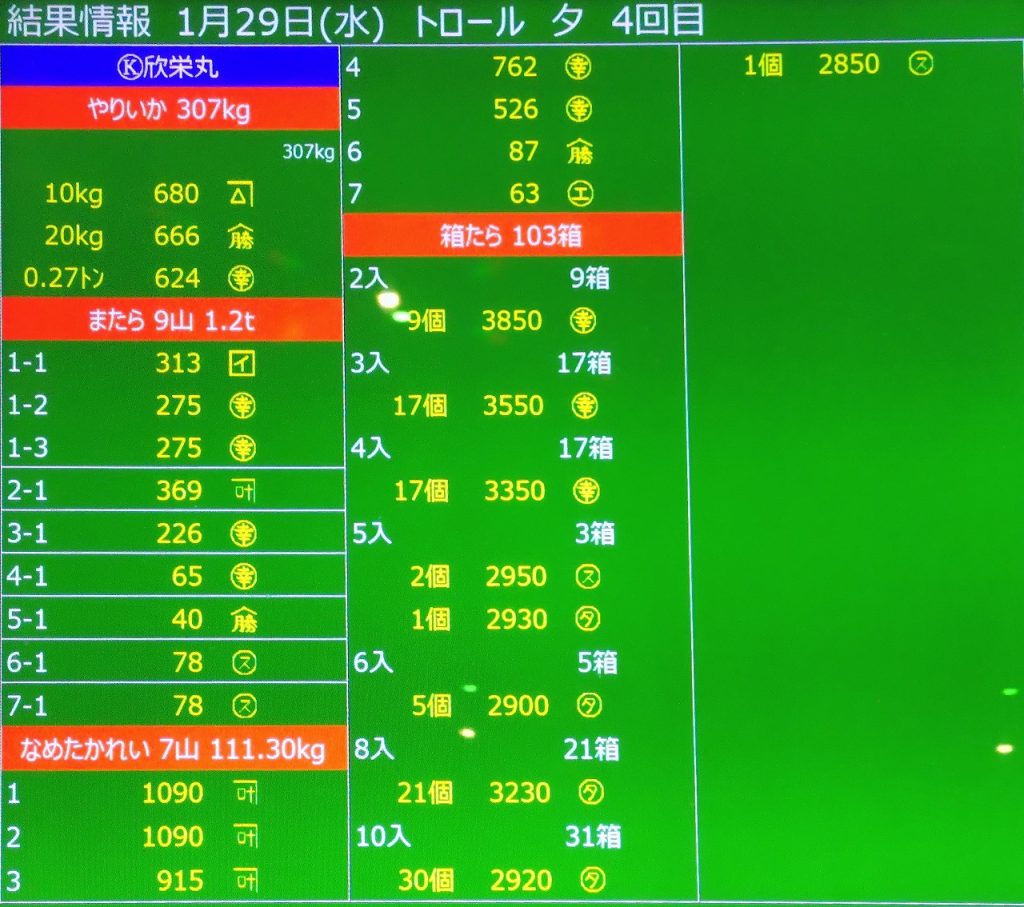Screen dimensions: 1024x907
Task: Select the buyer mark in the 20kg 666 row
Action: point(241,237)
